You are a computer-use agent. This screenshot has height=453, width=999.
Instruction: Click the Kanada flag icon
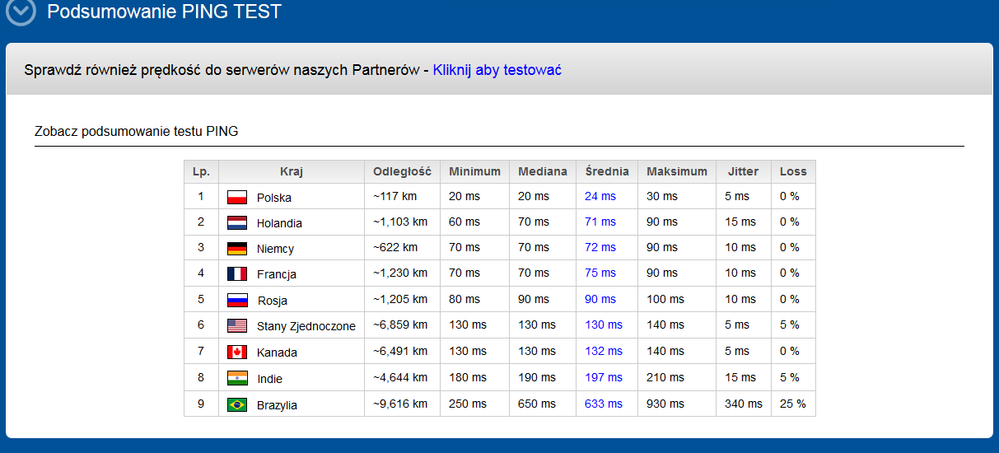tap(237, 352)
